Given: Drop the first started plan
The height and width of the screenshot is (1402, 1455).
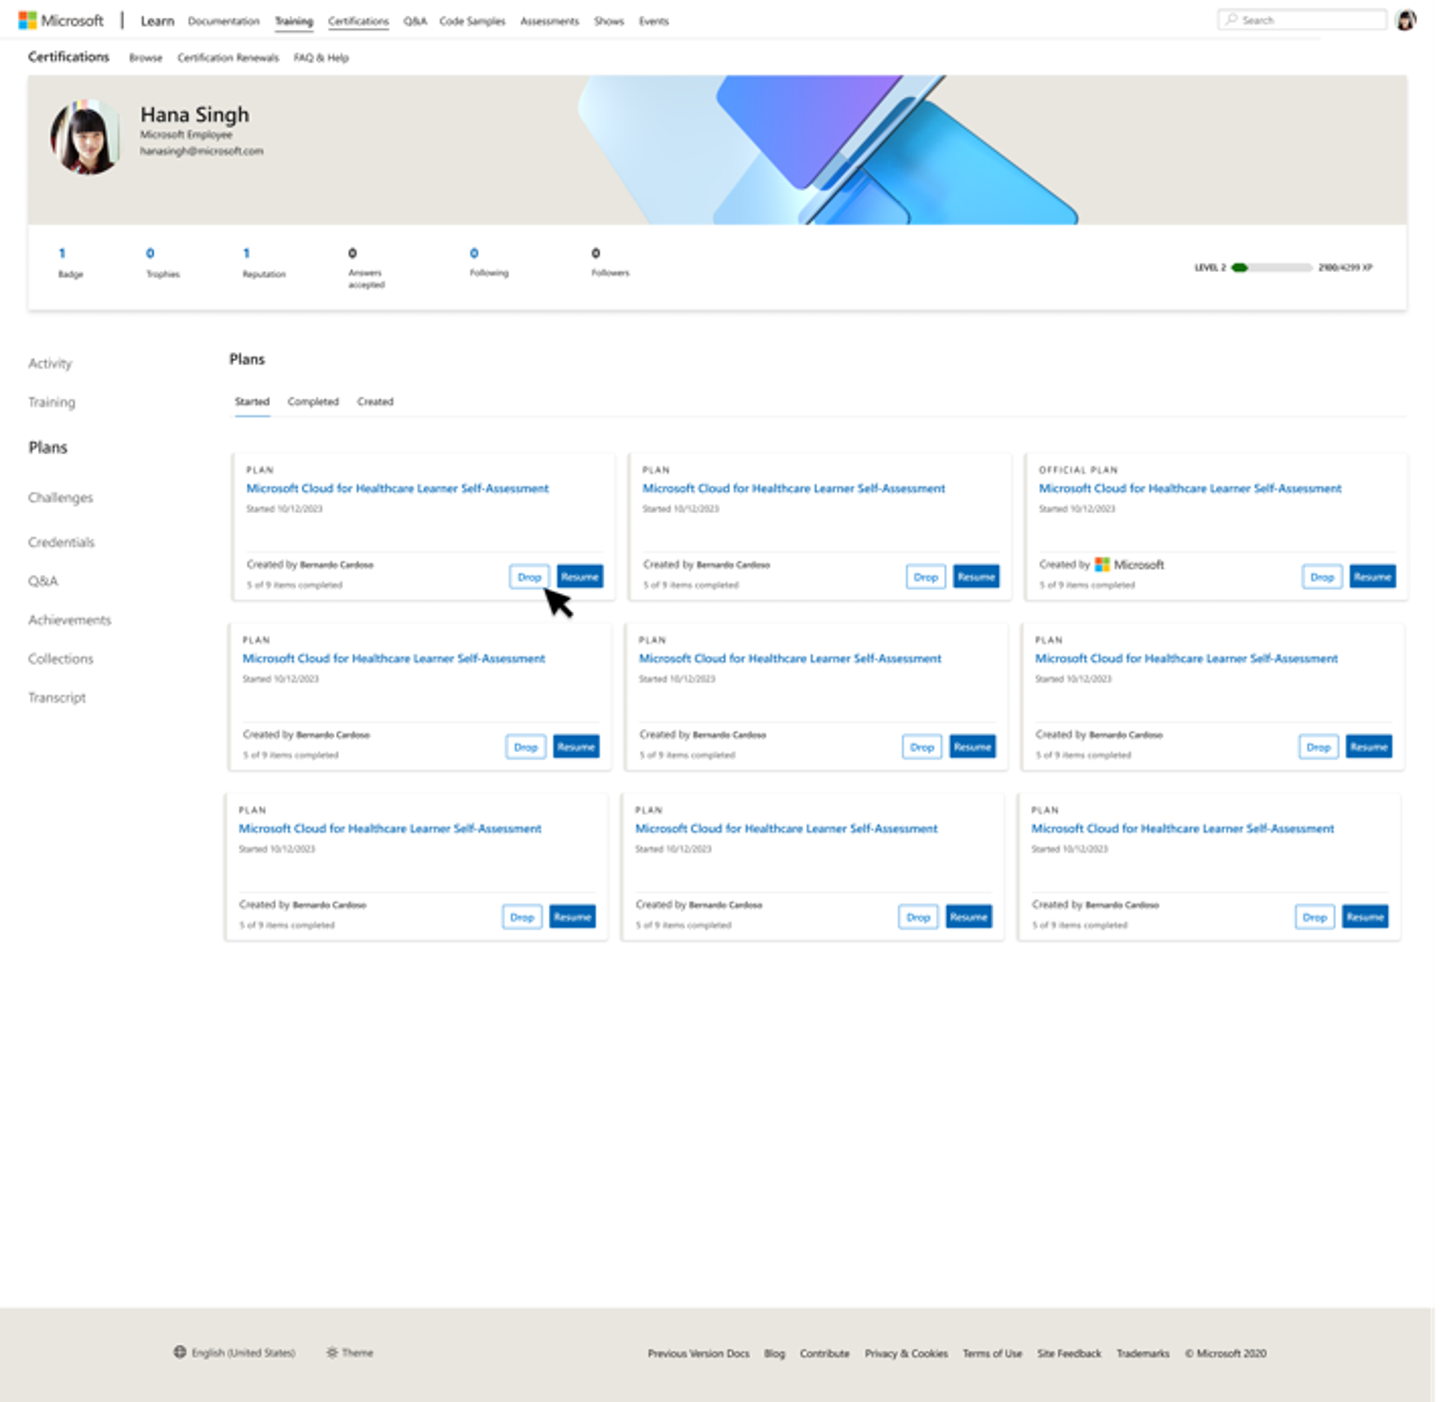Looking at the screenshot, I should (x=529, y=577).
